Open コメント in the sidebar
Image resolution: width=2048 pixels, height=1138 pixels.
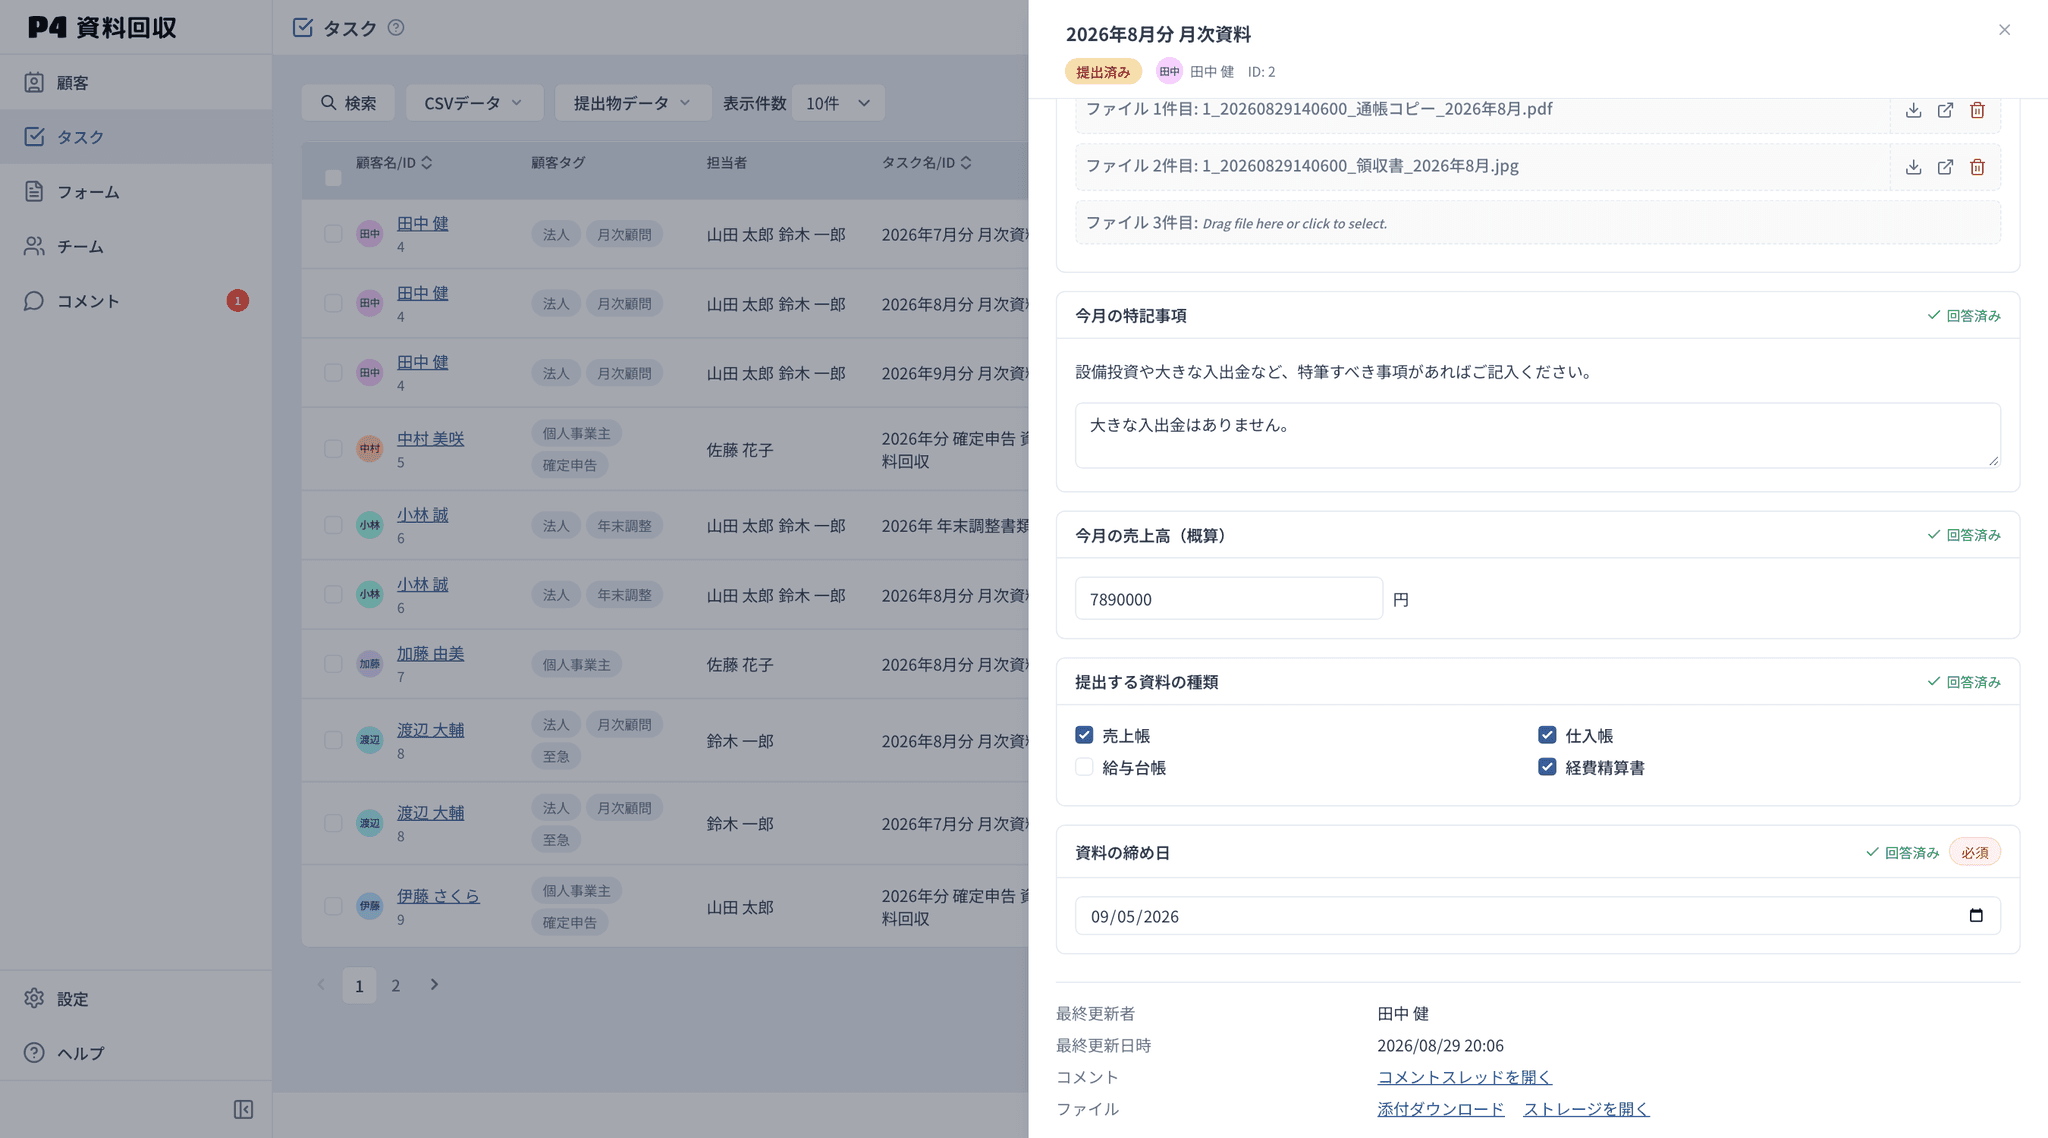click(136, 300)
